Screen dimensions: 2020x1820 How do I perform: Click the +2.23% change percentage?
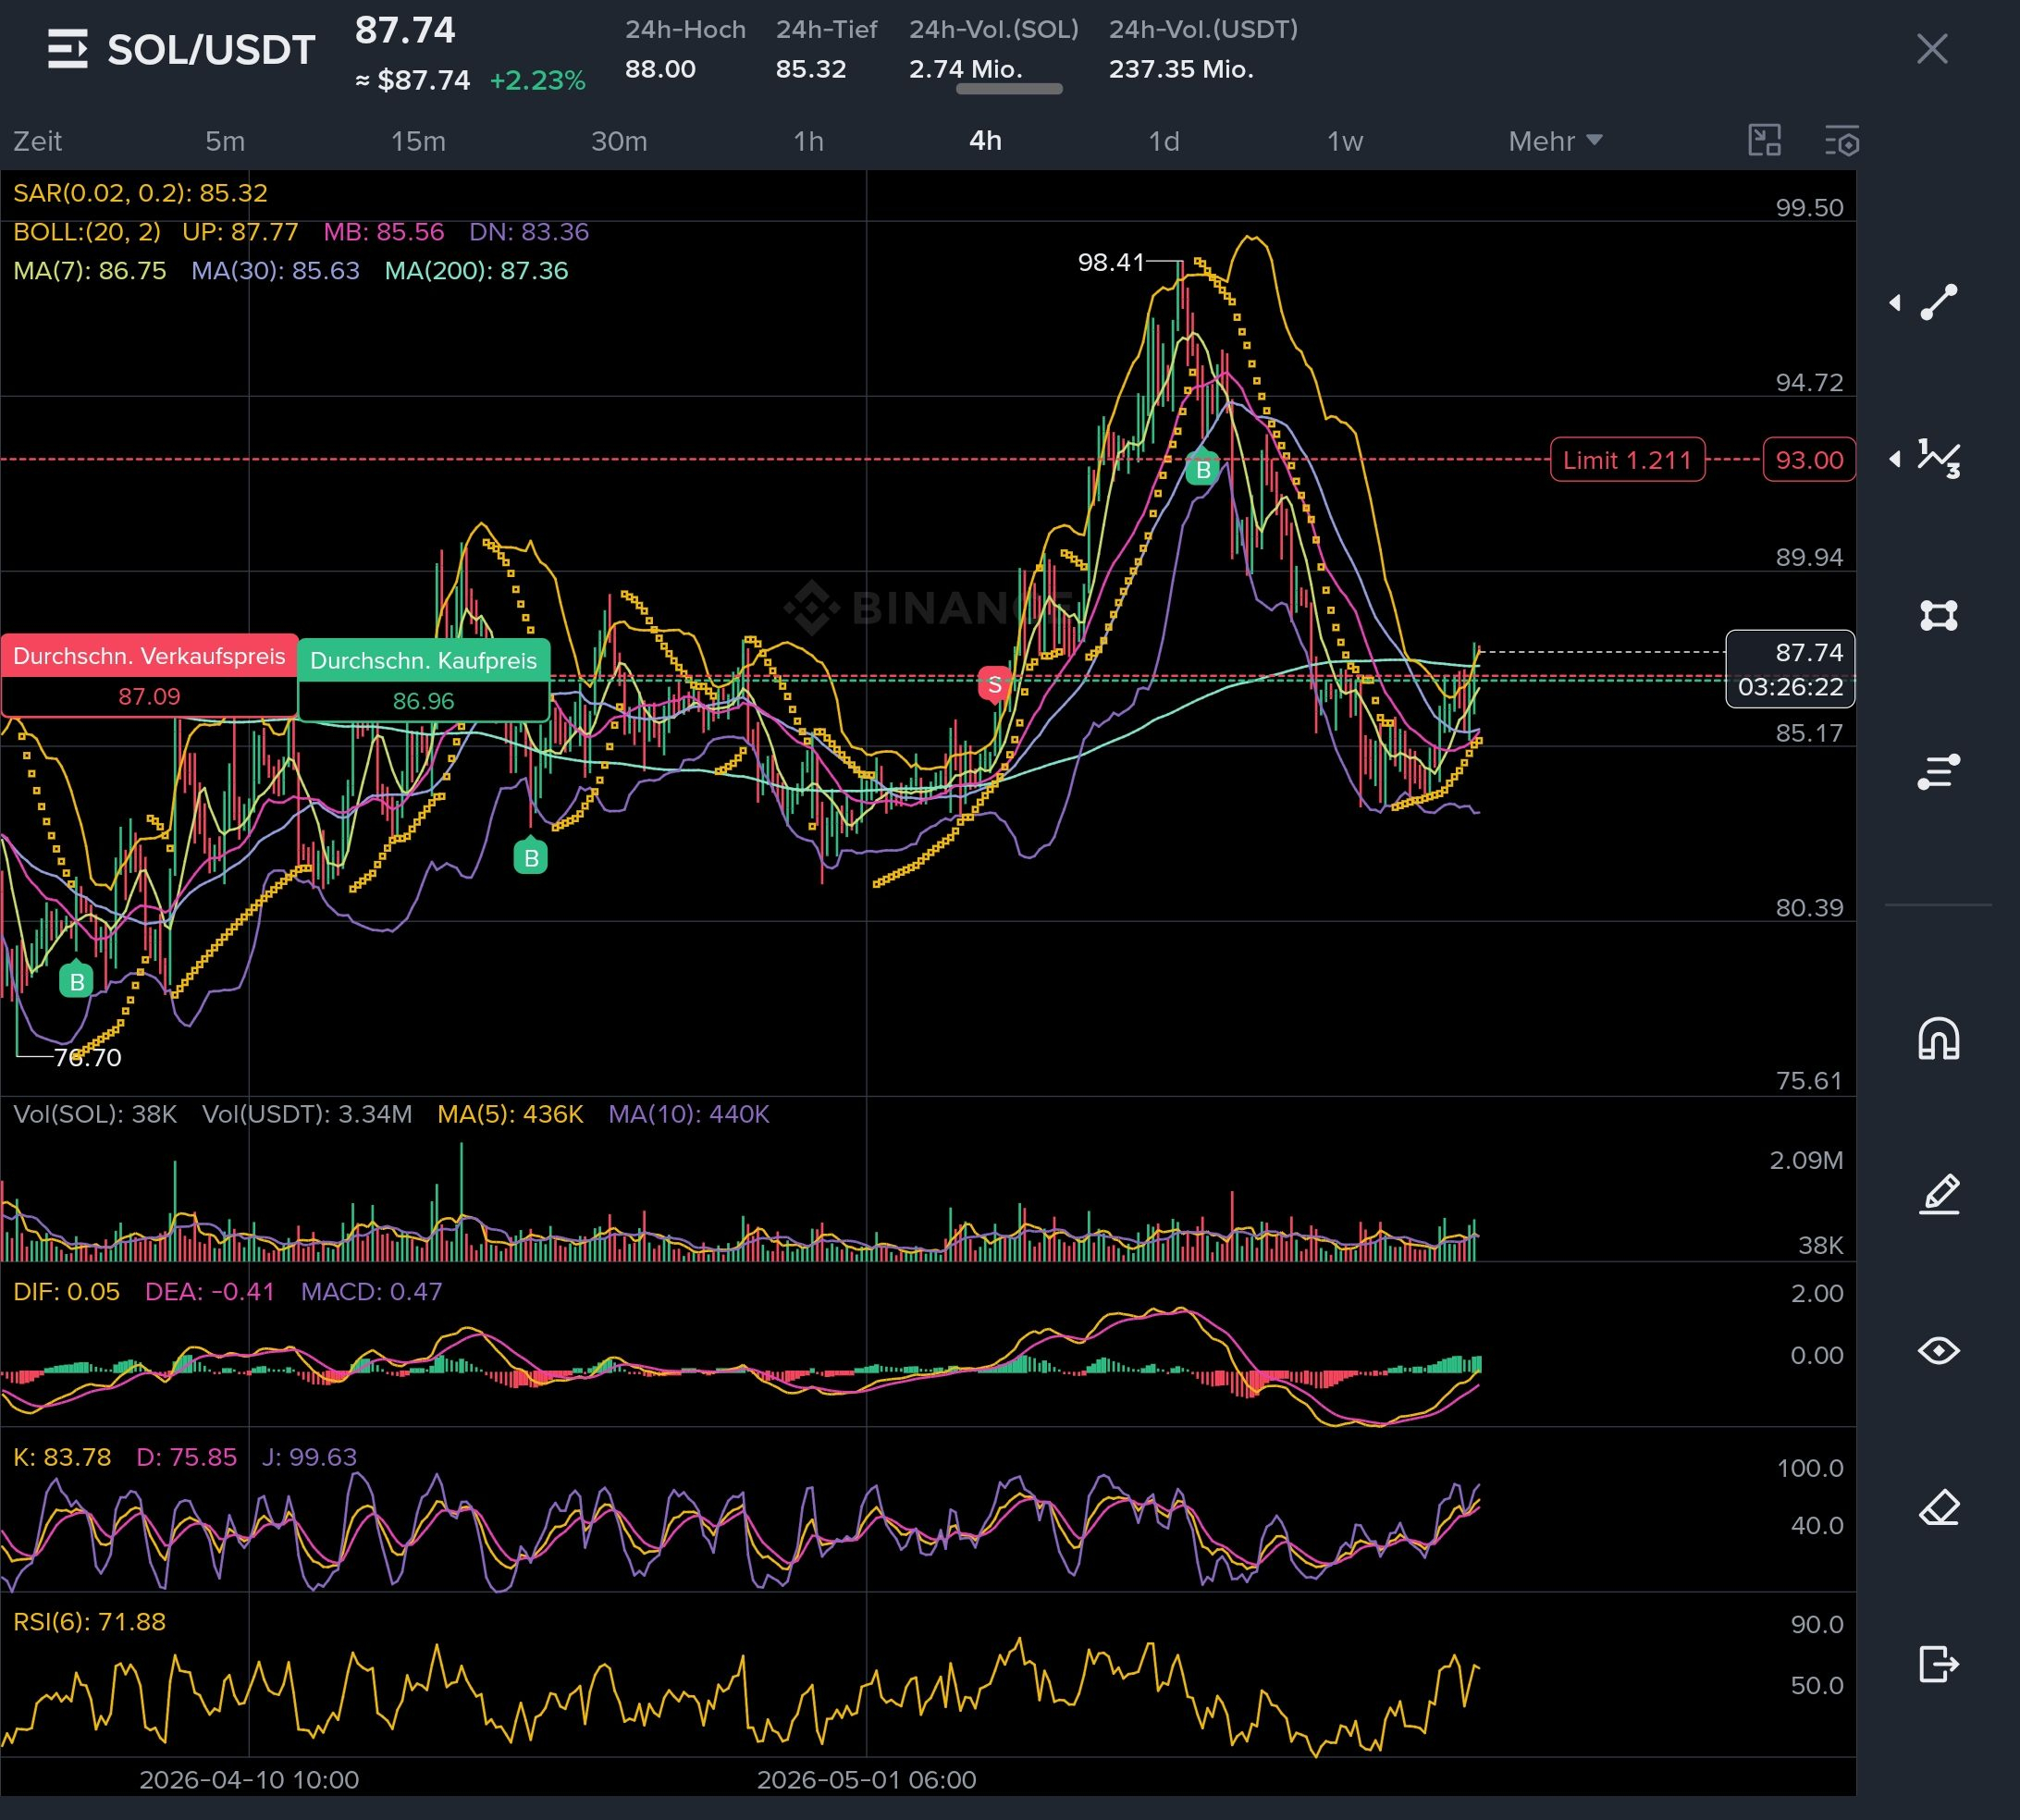pos(537,81)
